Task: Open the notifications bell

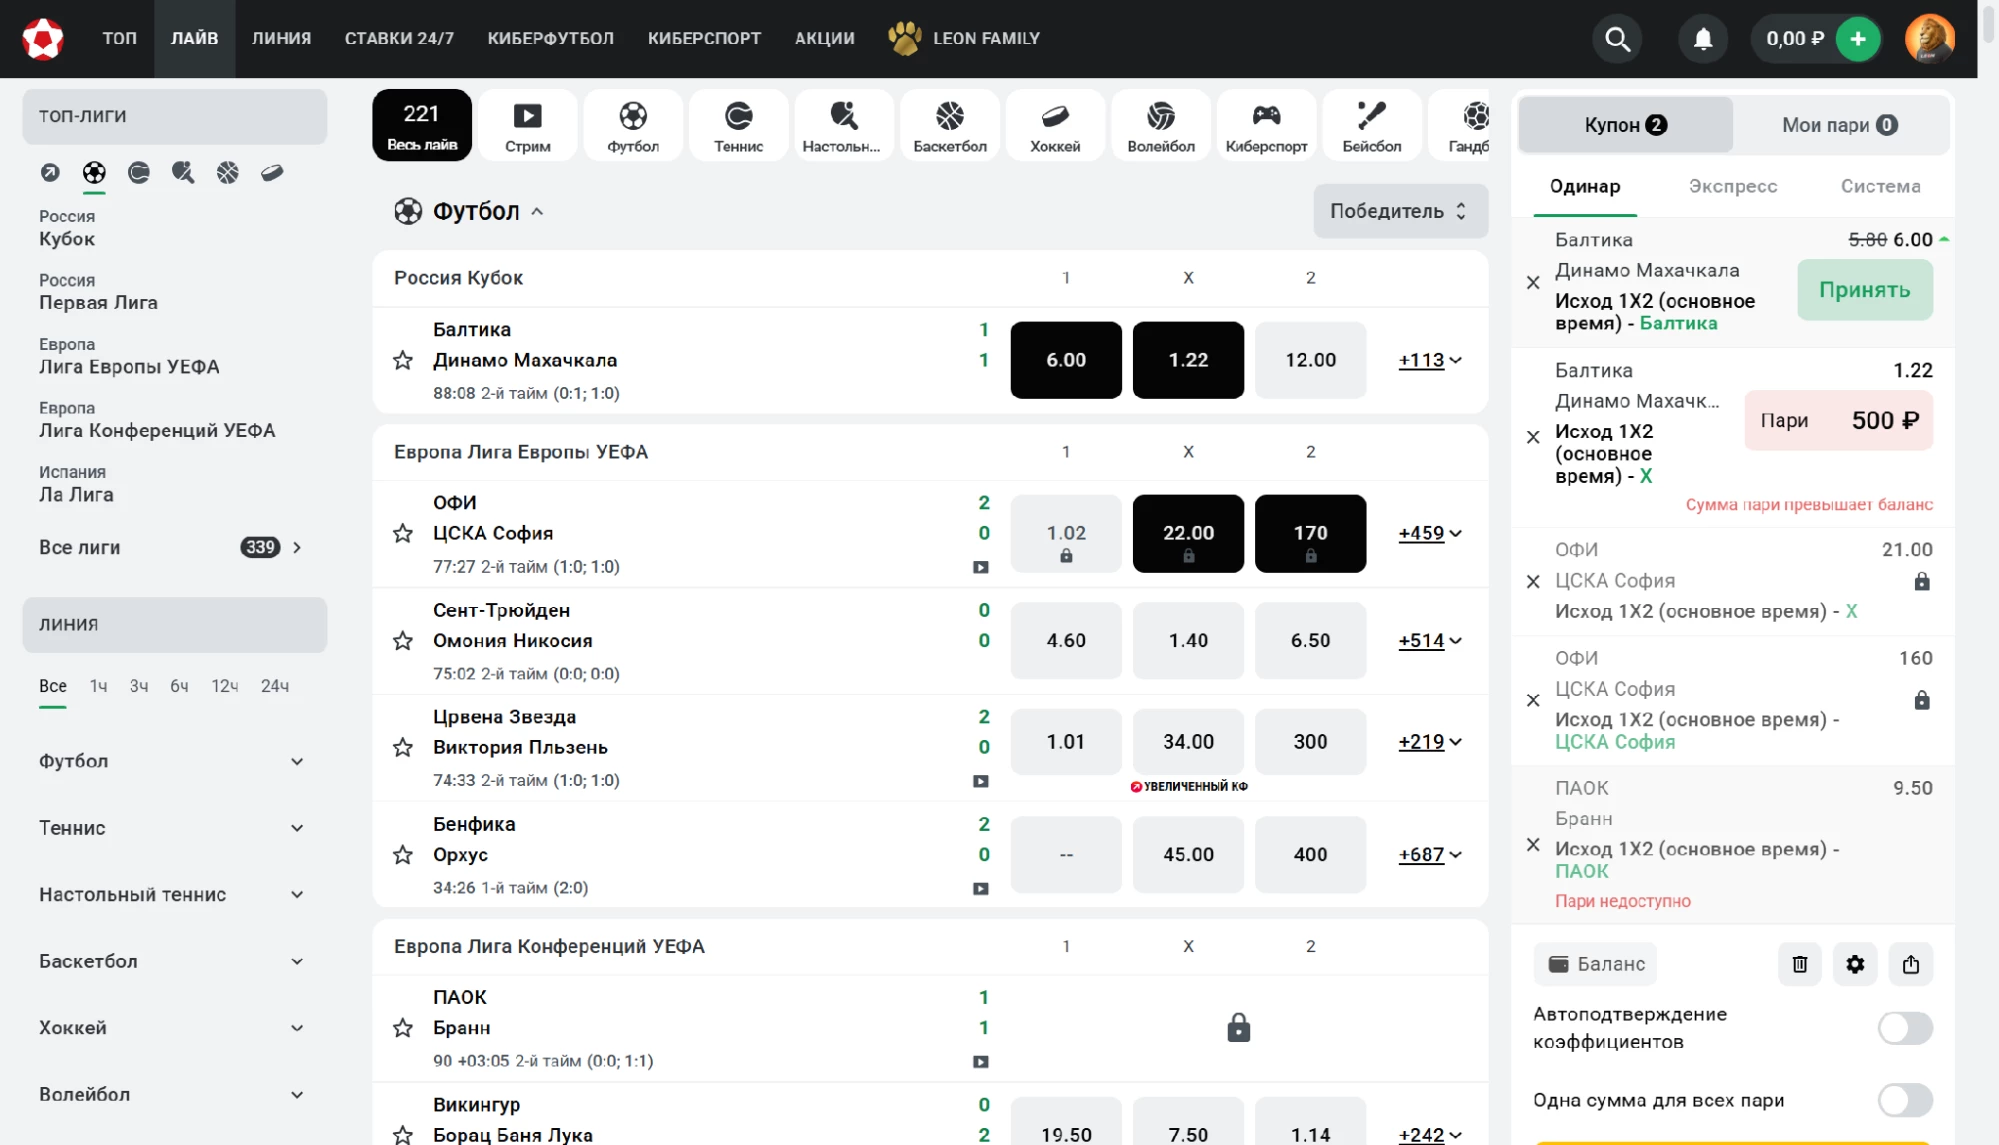Action: (1703, 39)
